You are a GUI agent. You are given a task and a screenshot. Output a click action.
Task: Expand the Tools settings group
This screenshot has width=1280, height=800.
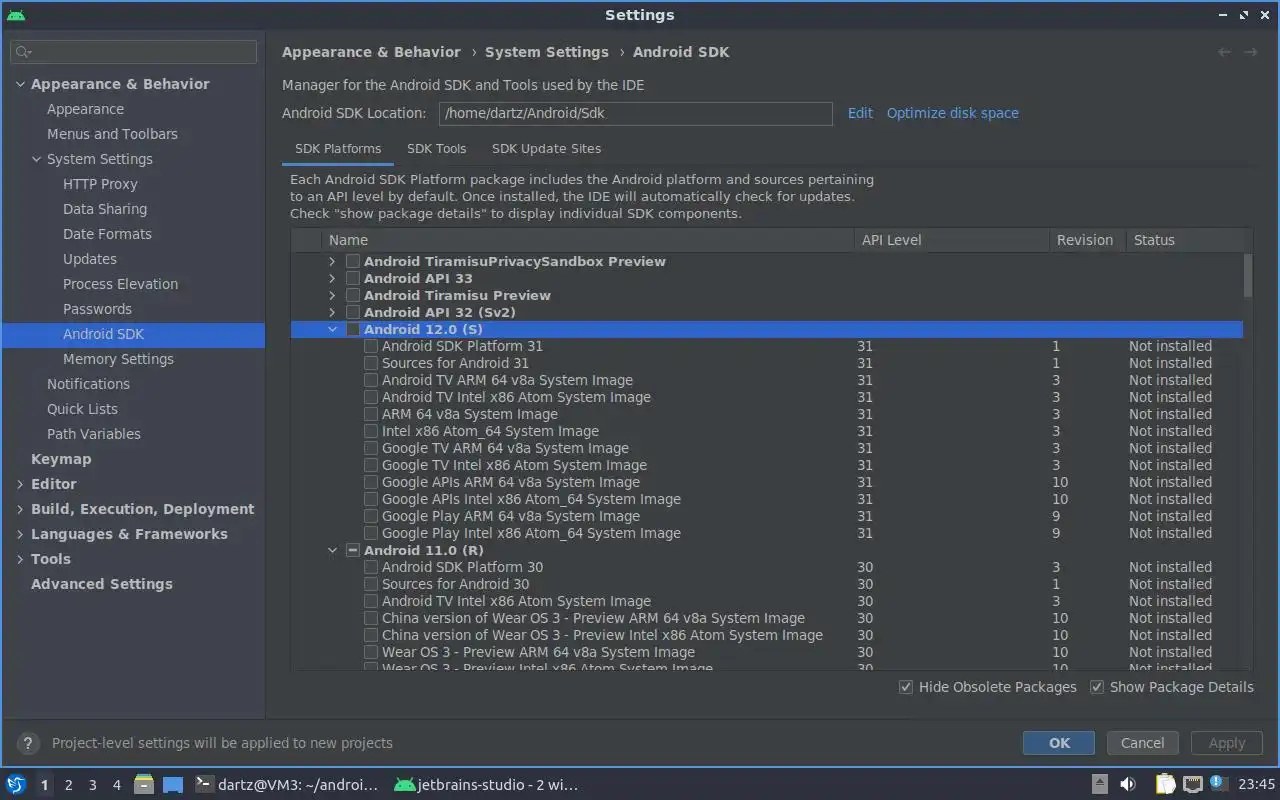(20, 559)
